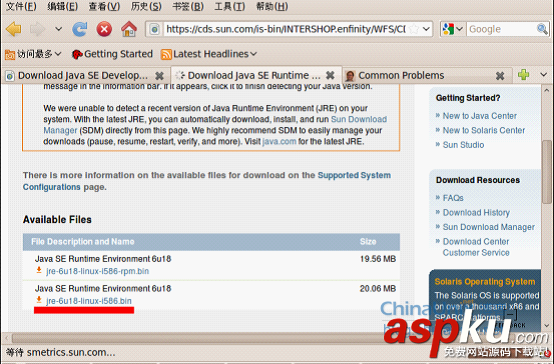Click the Solaris Operating System banner heading
Viewport: 554px width, 364px height.
coord(485,282)
